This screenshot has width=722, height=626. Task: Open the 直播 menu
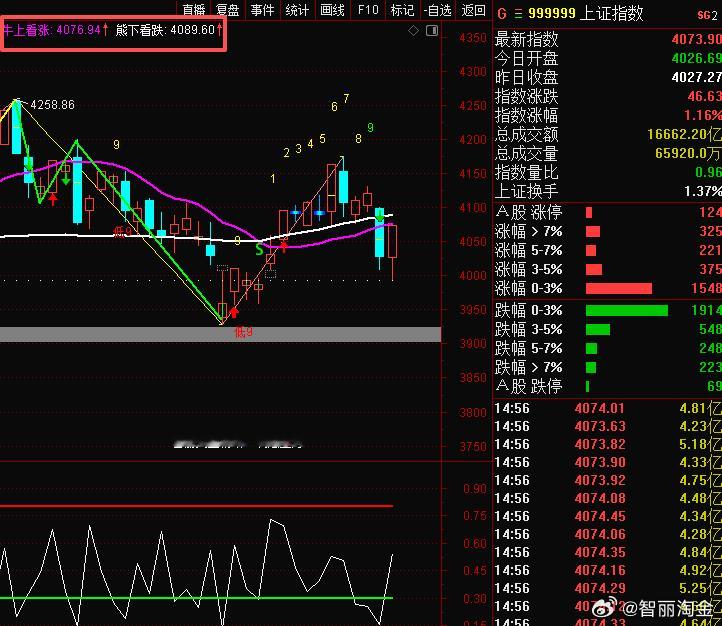pos(194,10)
